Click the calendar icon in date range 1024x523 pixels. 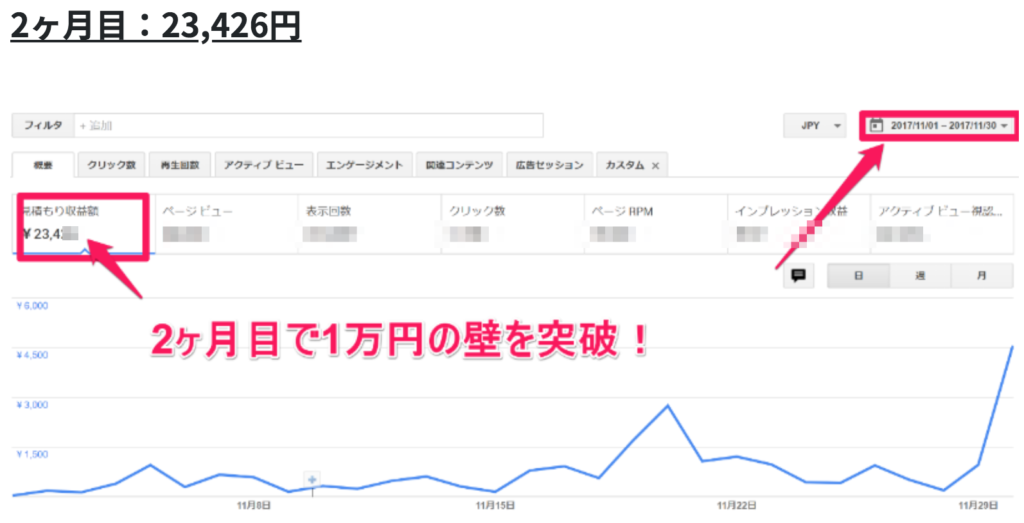coord(877,126)
